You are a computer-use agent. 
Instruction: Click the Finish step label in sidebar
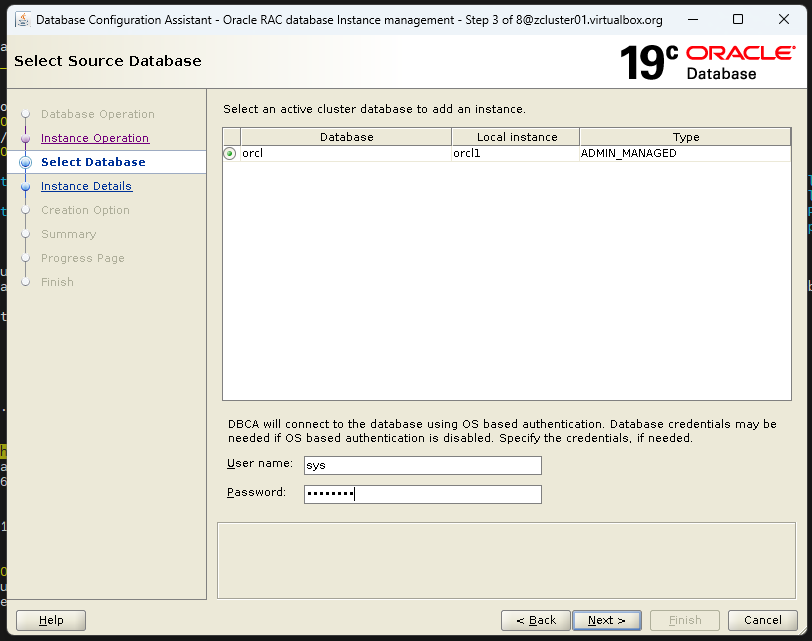[x=57, y=282]
